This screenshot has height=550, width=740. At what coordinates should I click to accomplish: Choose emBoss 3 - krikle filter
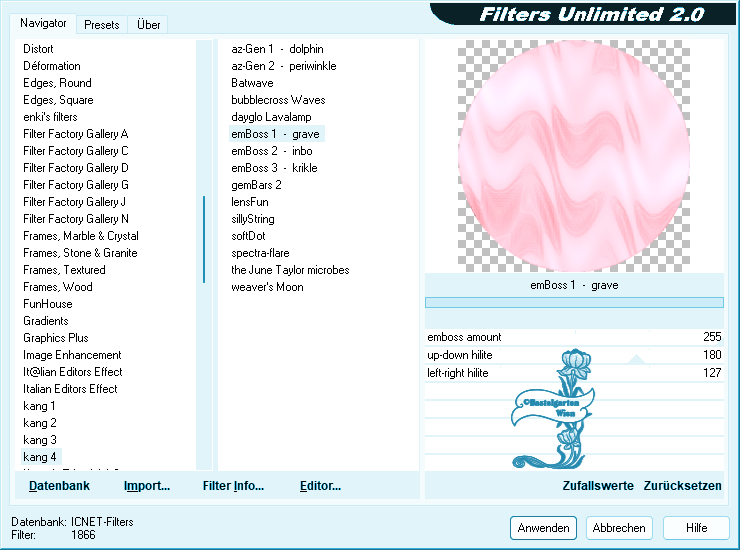[x=274, y=168]
